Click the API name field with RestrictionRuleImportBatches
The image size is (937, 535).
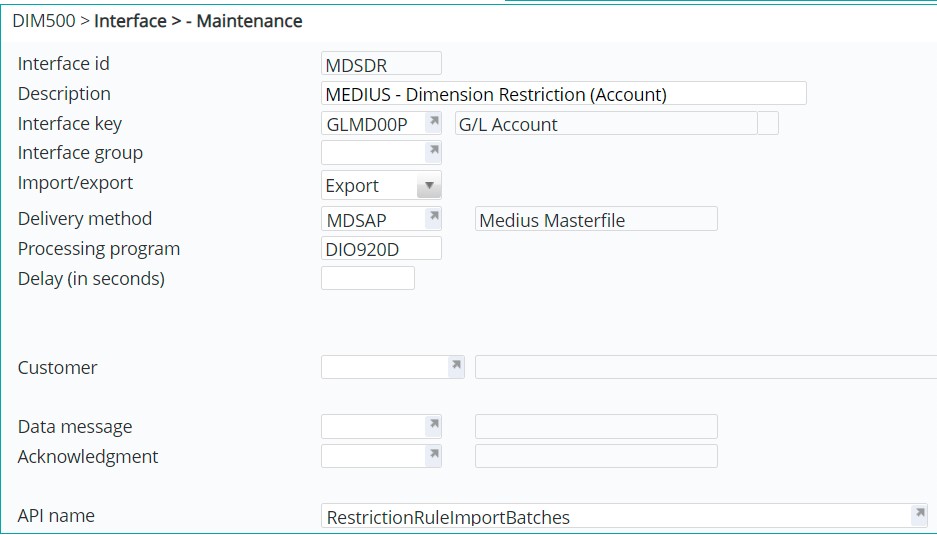tap(612, 516)
